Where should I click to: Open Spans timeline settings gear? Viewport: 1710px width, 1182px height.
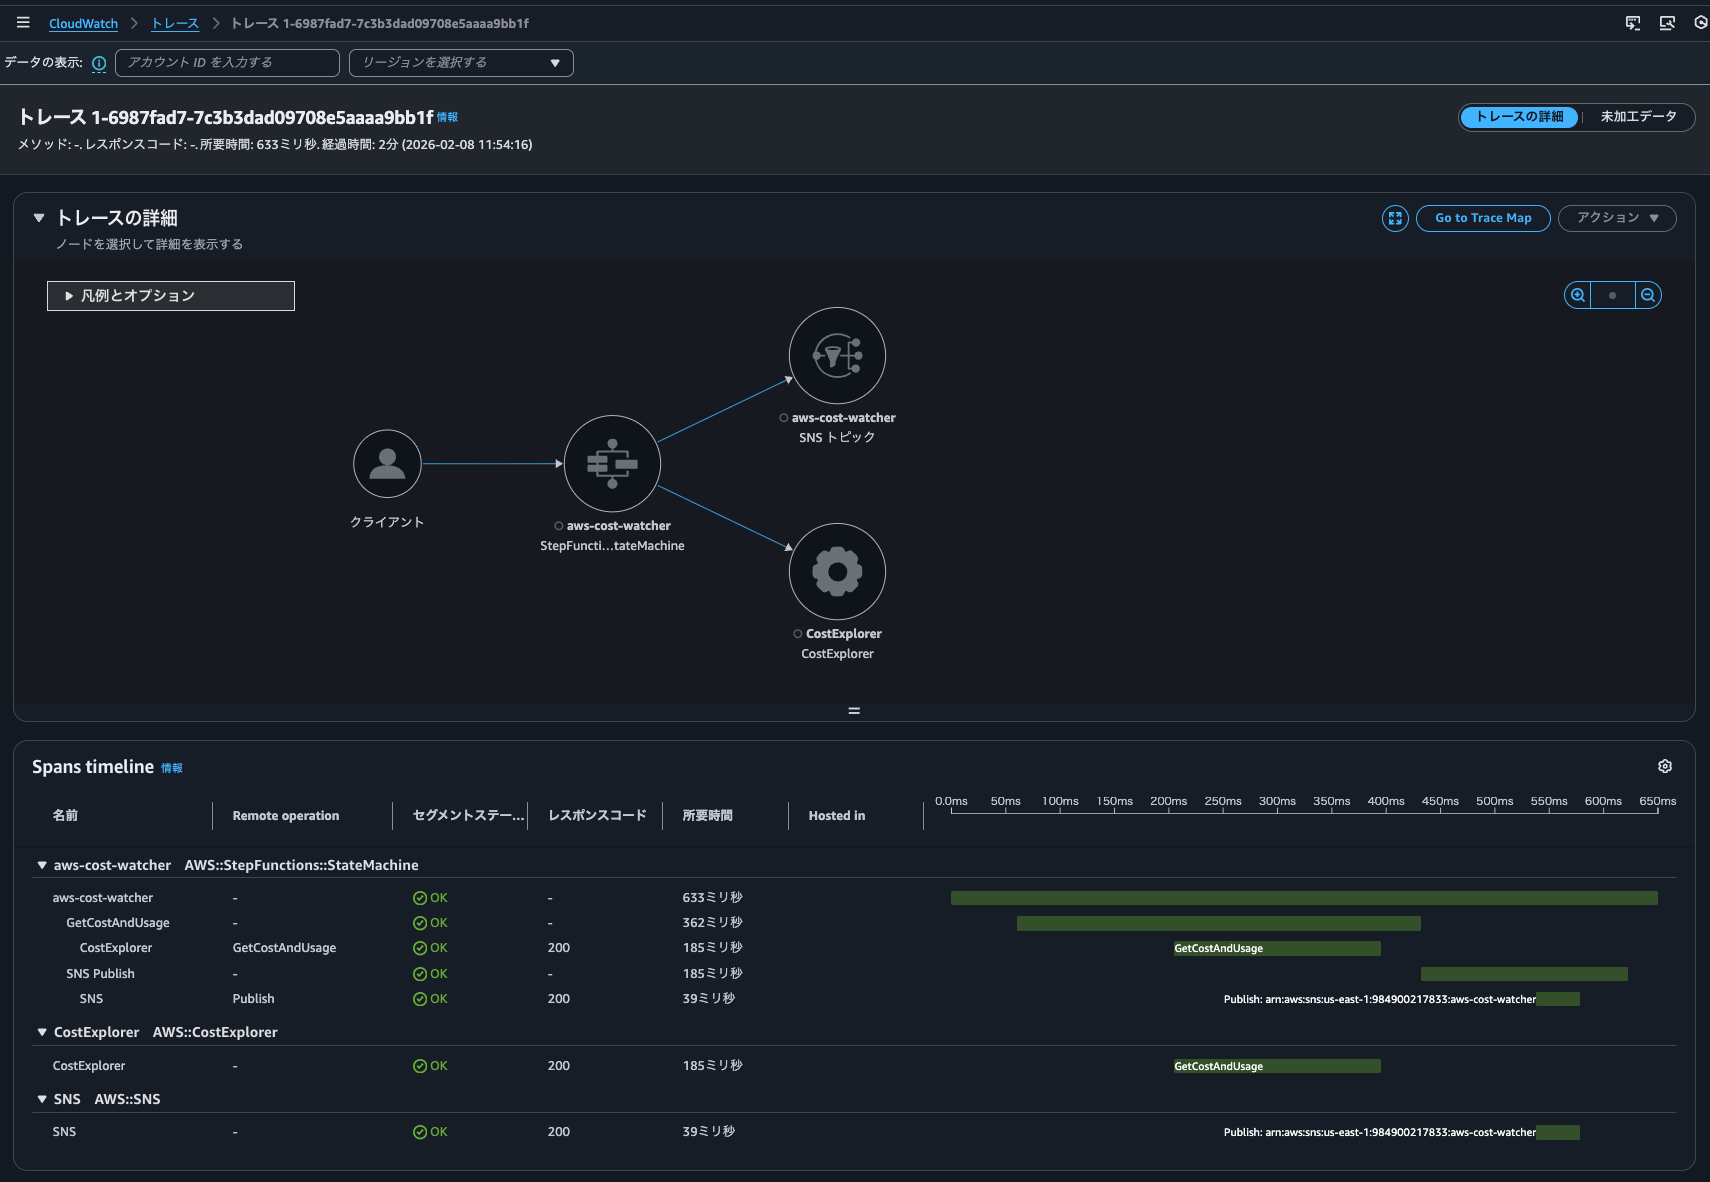tap(1665, 766)
